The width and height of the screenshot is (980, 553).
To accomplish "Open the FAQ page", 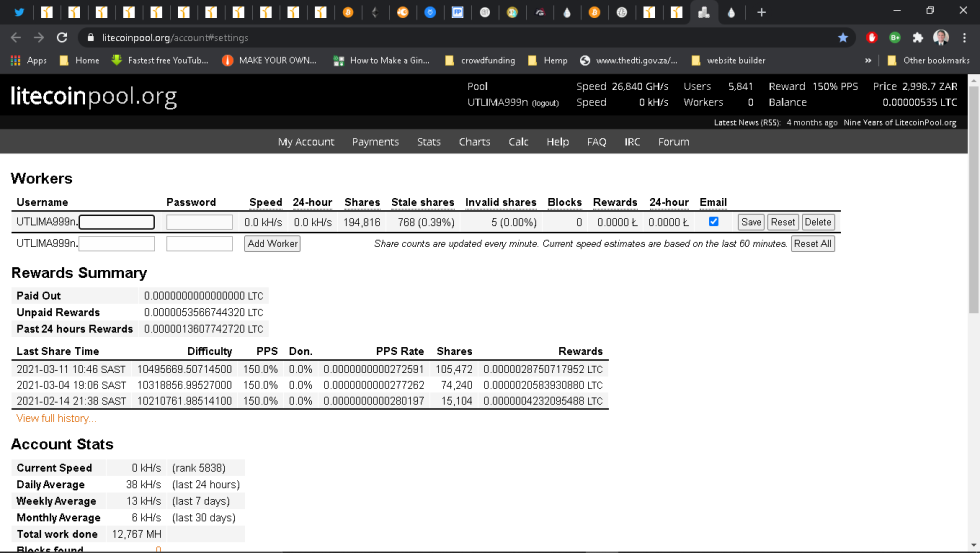I will point(596,142).
